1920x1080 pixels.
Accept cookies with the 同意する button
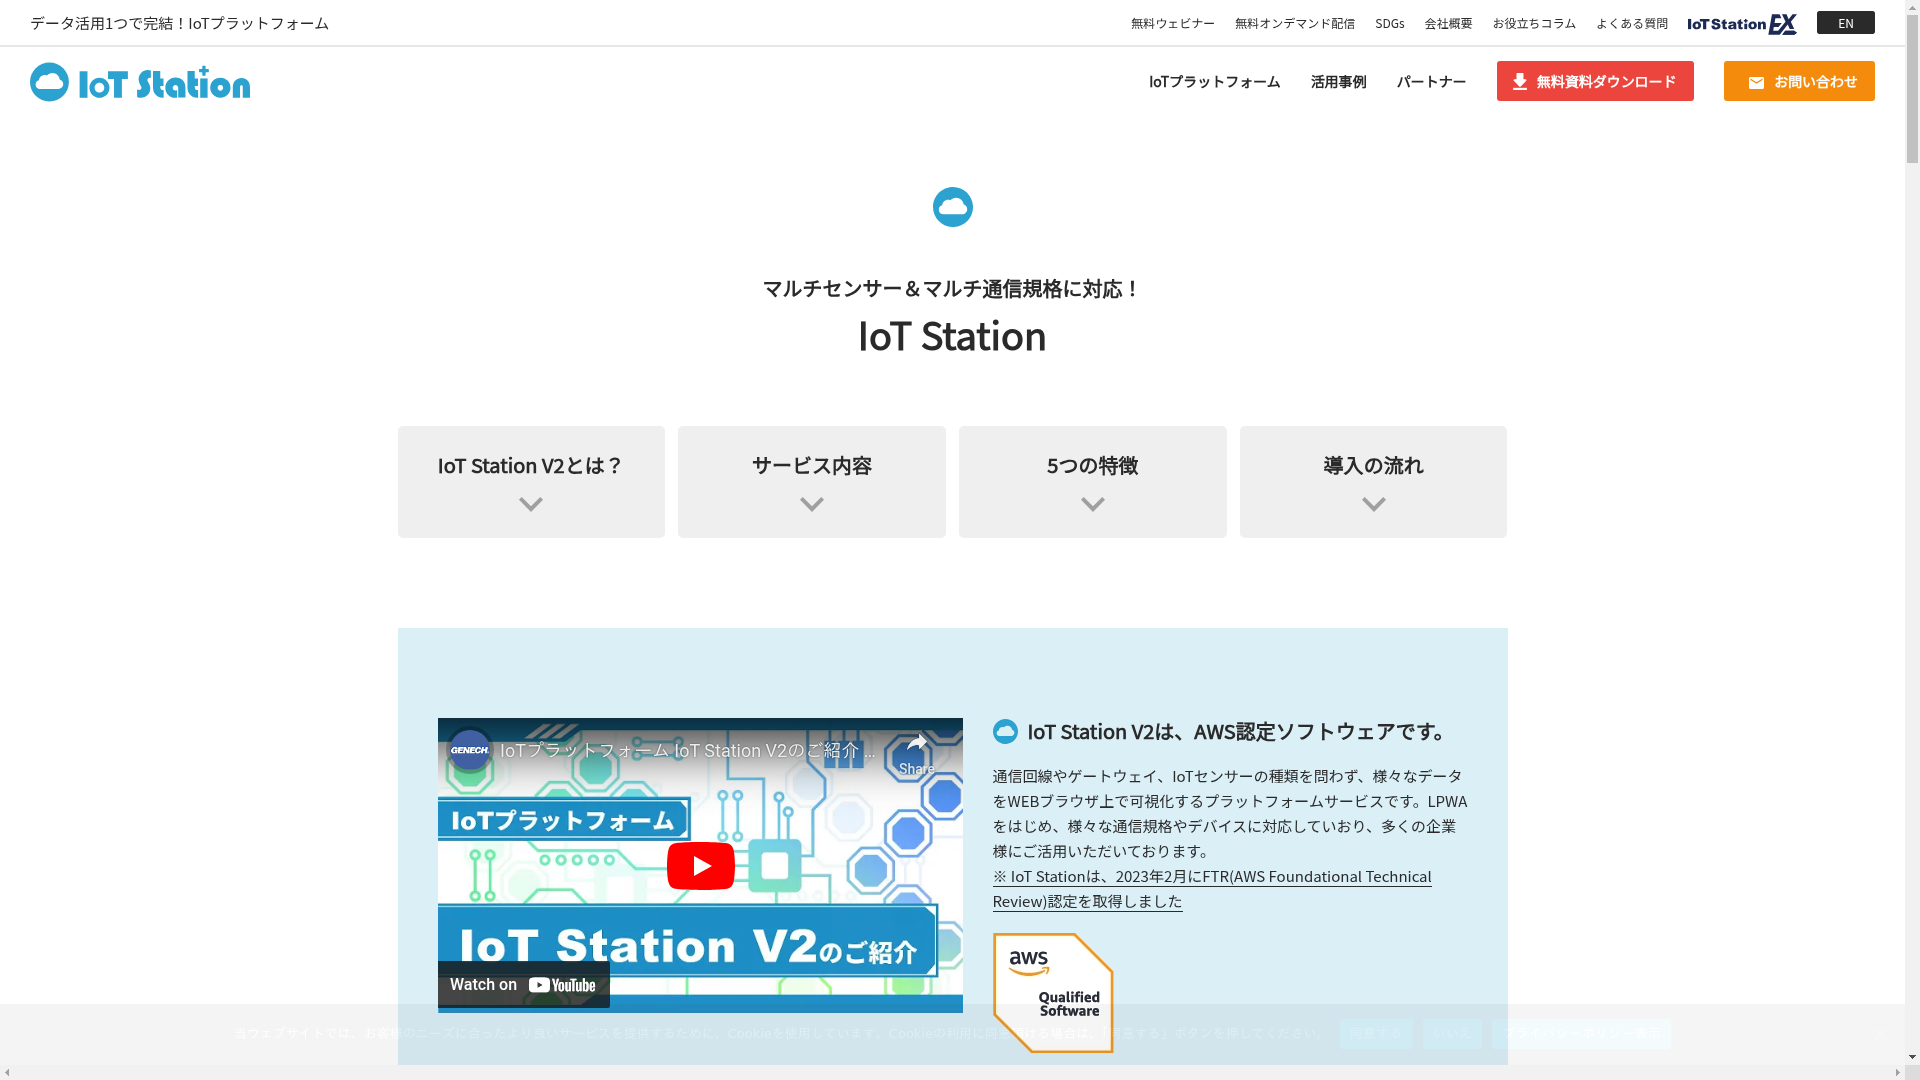click(1375, 1033)
